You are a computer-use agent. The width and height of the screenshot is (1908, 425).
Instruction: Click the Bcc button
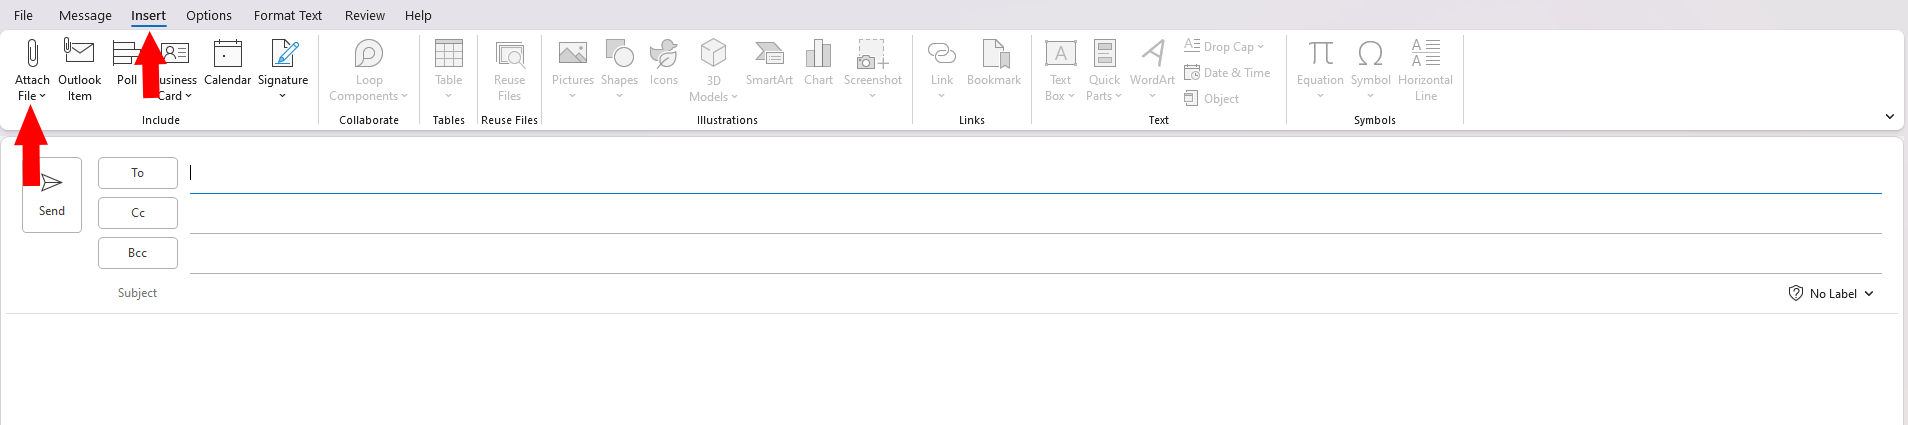click(x=138, y=253)
